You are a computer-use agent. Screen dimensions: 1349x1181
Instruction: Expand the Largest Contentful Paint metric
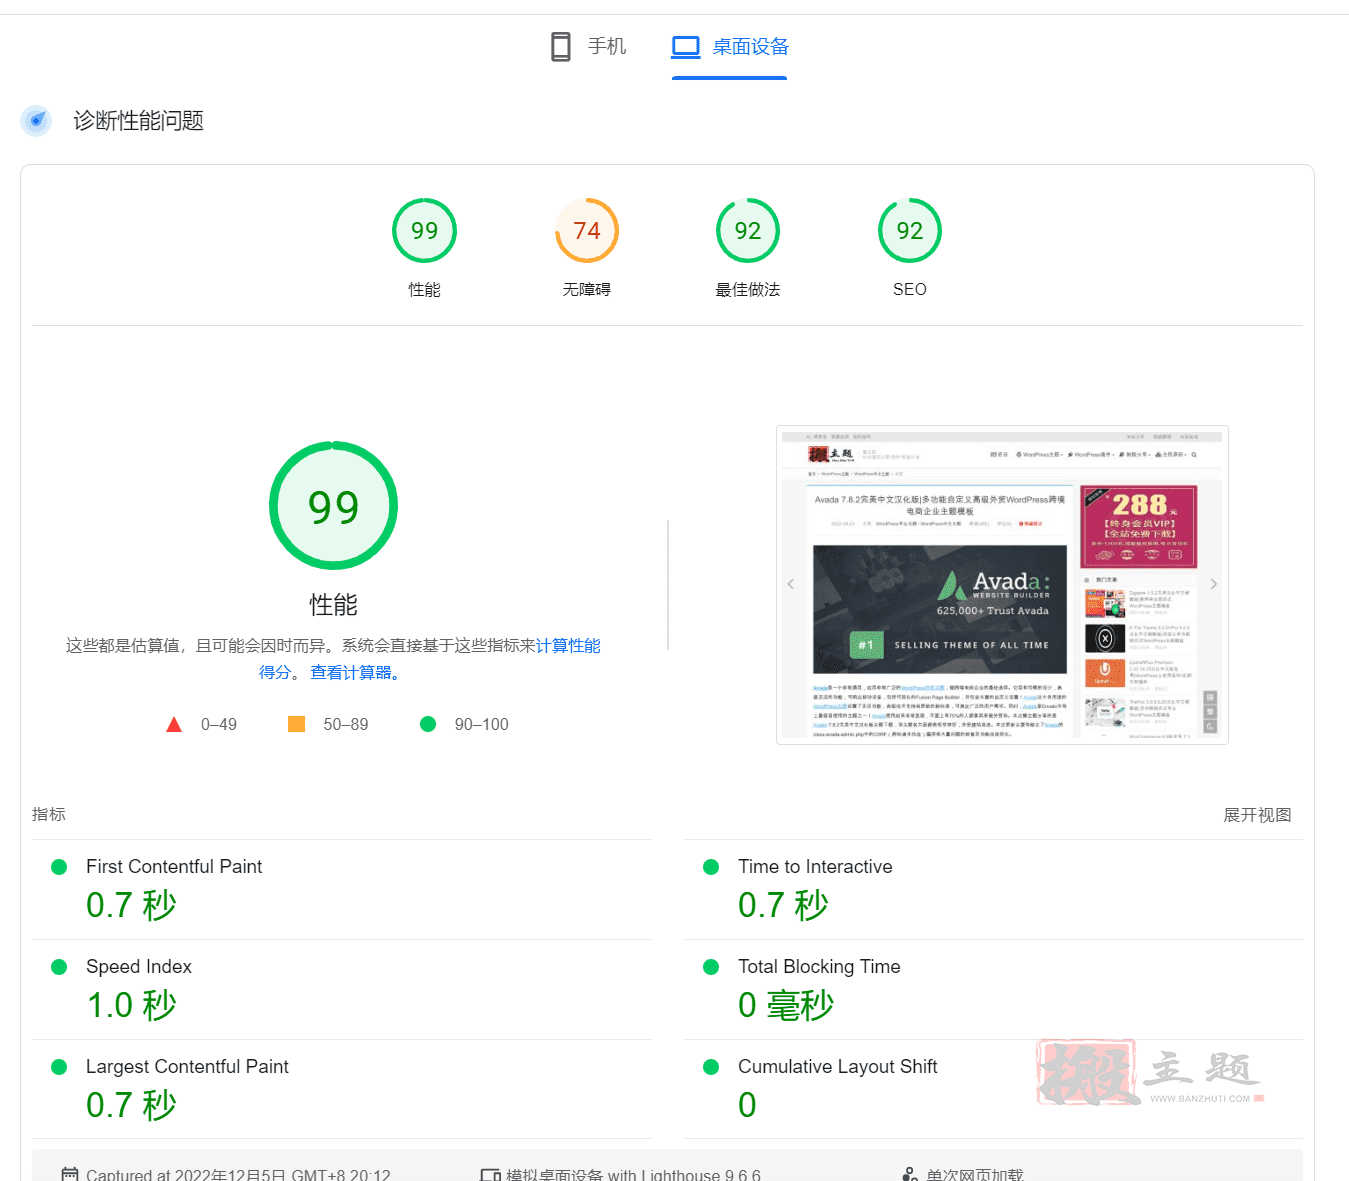tap(342, 1089)
